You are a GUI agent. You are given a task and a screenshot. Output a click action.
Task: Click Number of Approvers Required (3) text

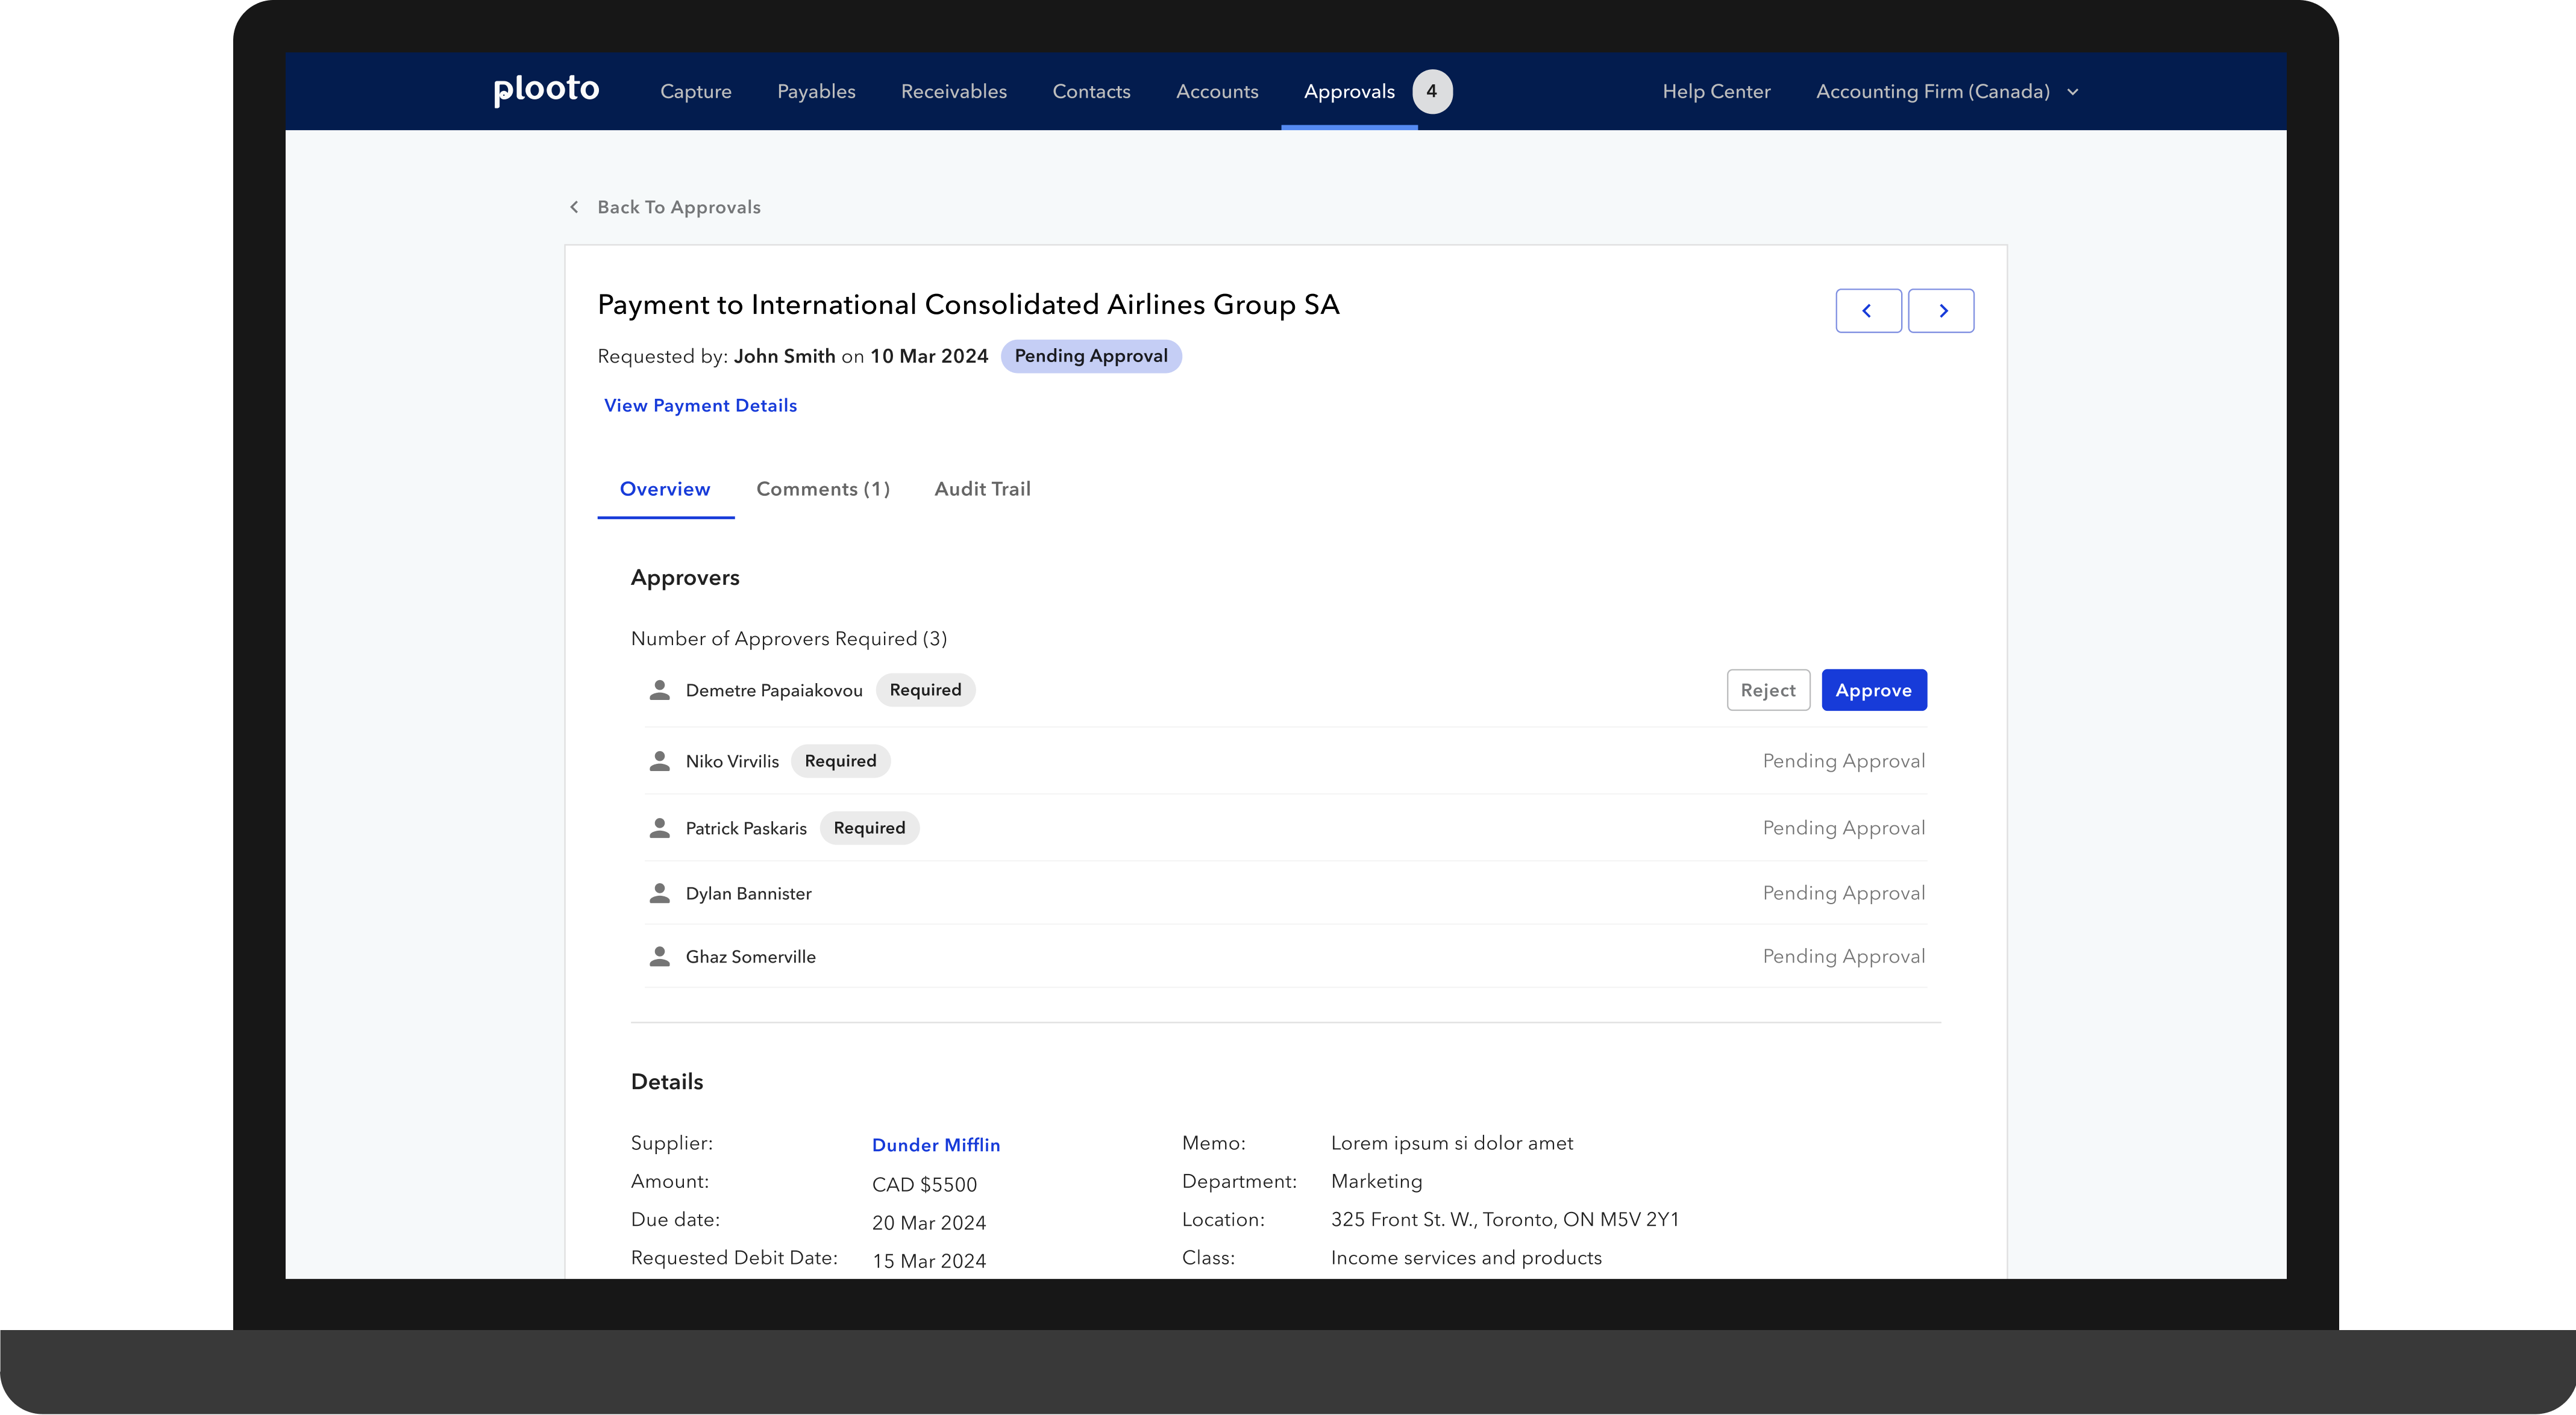click(789, 639)
